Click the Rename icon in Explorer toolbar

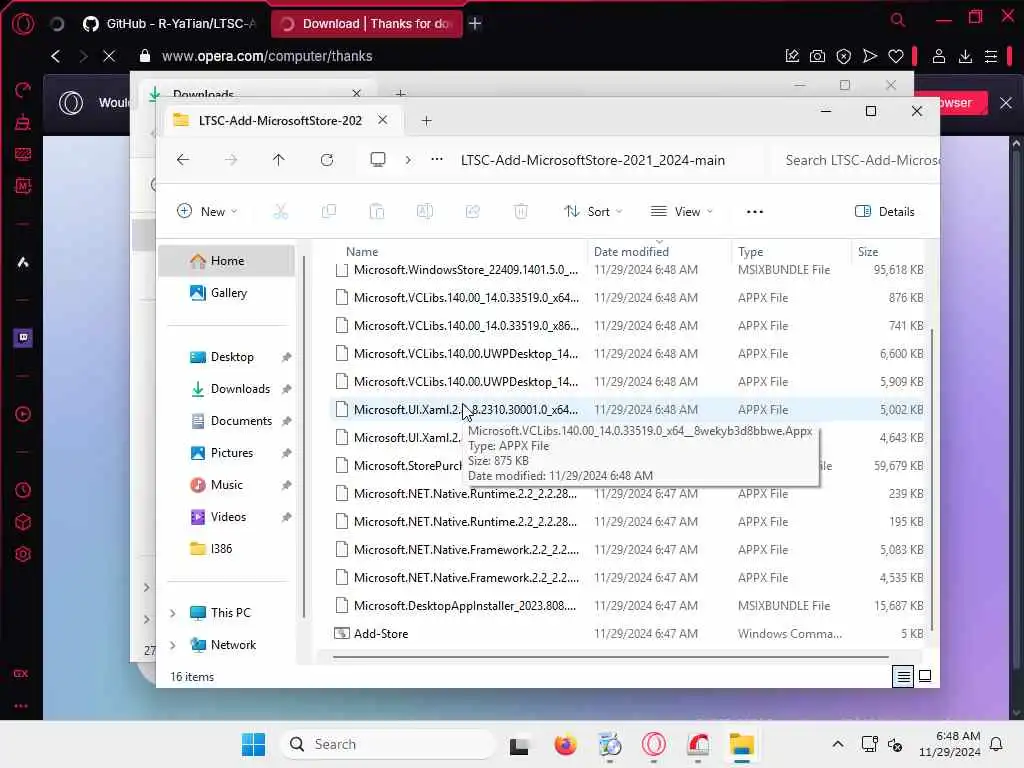pyautogui.click(x=424, y=212)
